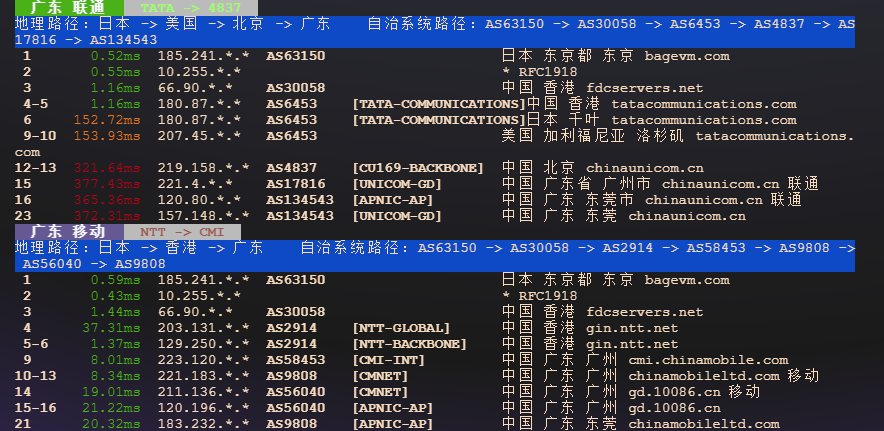Click the NTT -> CMI route label

[182, 232]
